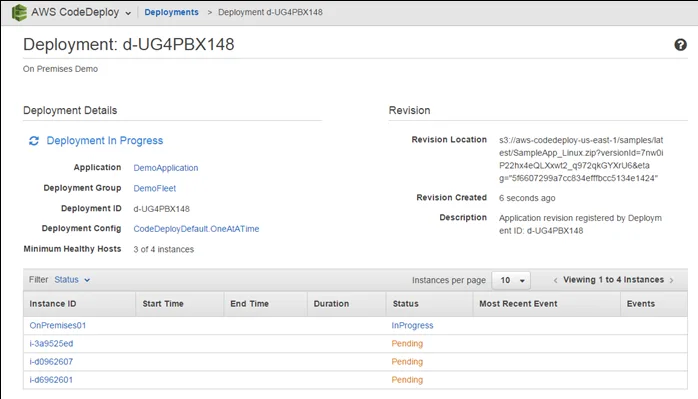The width and height of the screenshot is (698, 399).
Task: Go to next instances page arrow
Action: (x=671, y=280)
